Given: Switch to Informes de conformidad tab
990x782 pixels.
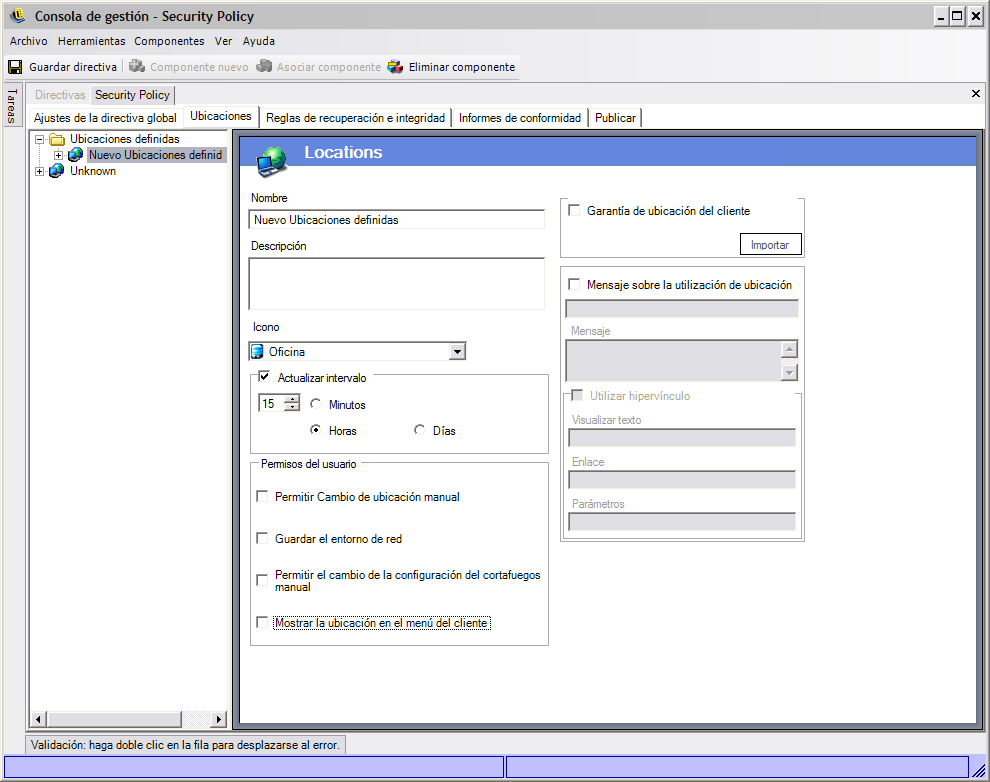Looking at the screenshot, I should coord(520,118).
